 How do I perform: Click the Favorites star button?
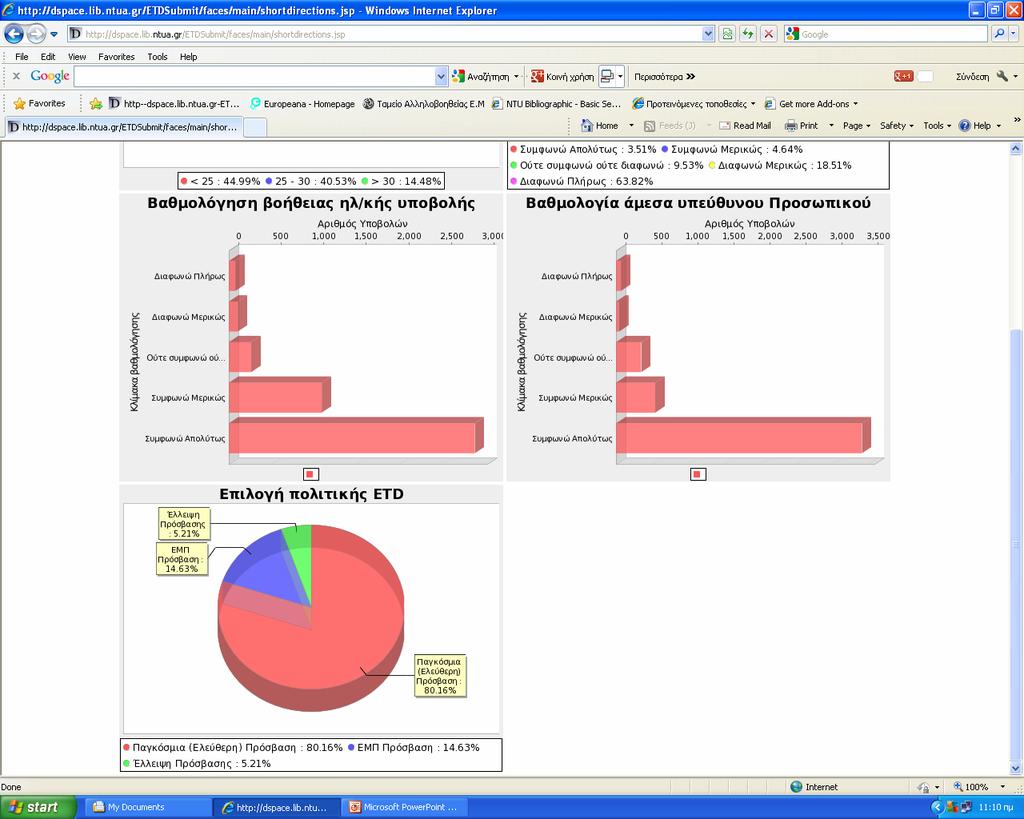(x=40, y=103)
